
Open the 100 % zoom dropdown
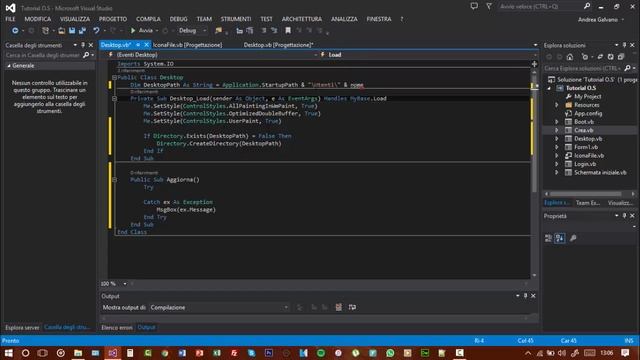tap(125, 284)
